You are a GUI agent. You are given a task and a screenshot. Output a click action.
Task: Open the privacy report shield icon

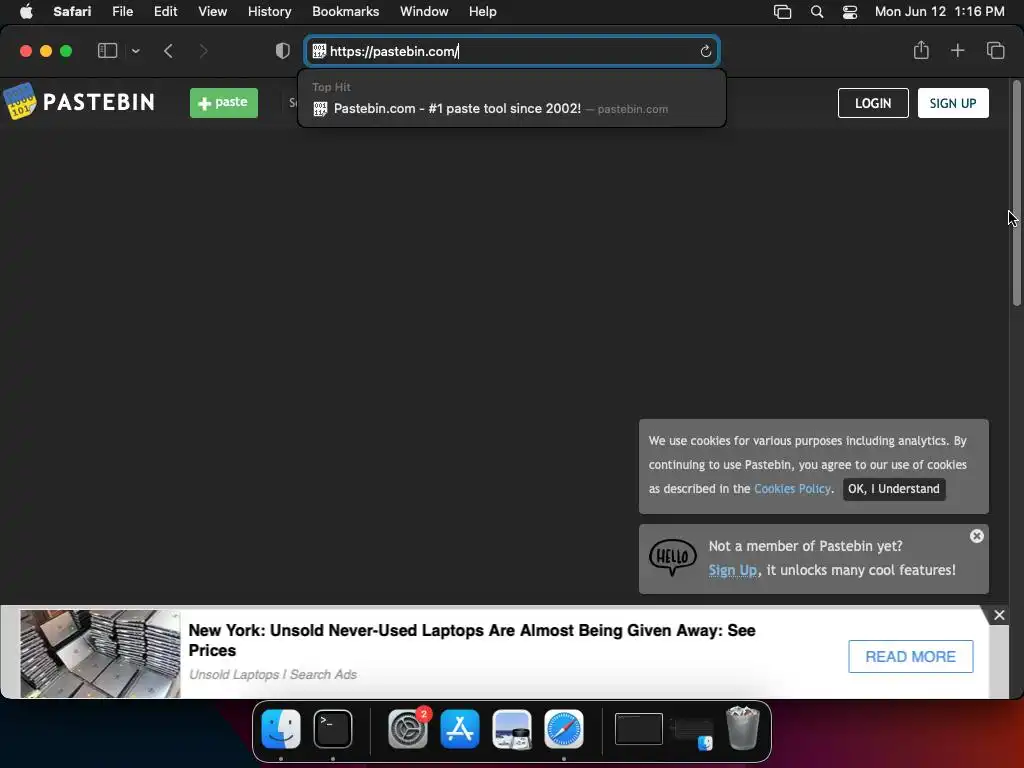pyautogui.click(x=283, y=51)
